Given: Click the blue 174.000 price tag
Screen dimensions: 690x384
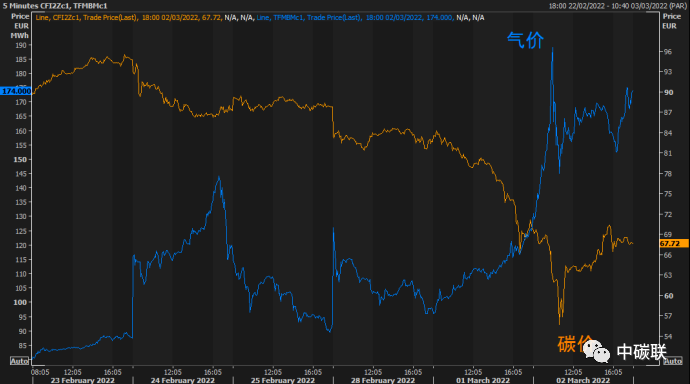Looking at the screenshot, I should [16, 91].
